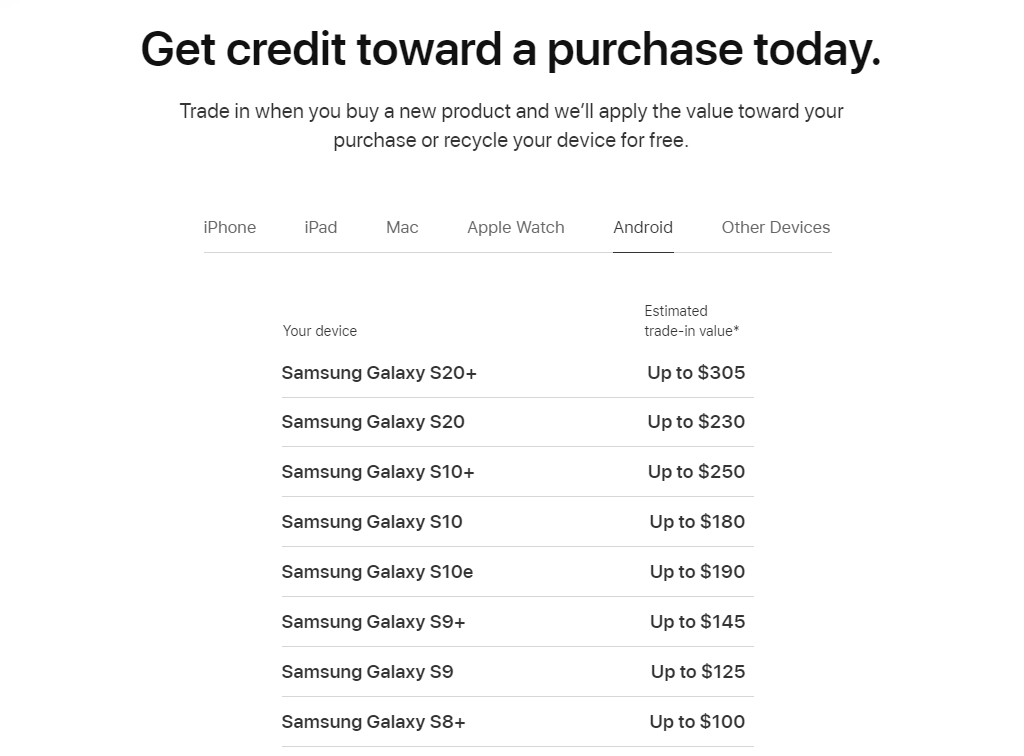
Task: Click the Samsung Galaxy S10+ device name
Action: click(x=378, y=471)
